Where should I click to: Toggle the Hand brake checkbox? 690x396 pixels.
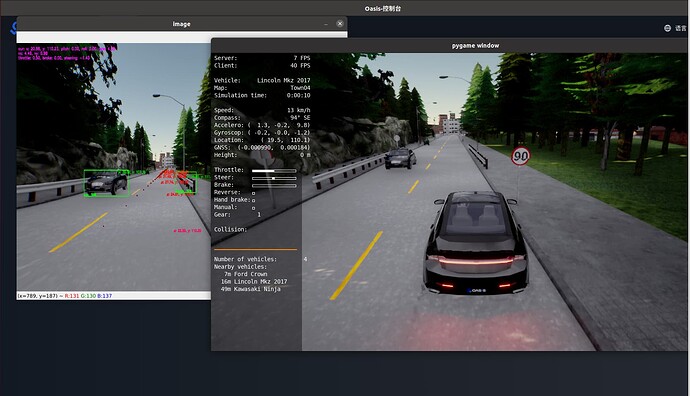(x=253, y=200)
